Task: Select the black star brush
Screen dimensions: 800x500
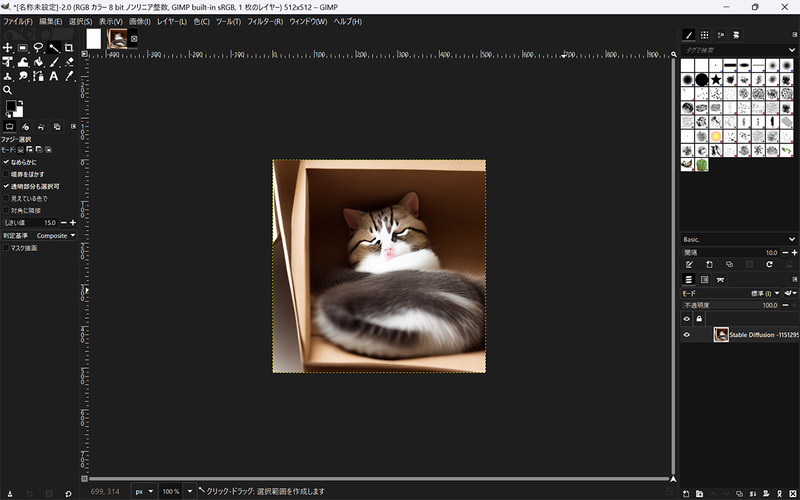Action: pyautogui.click(x=716, y=80)
